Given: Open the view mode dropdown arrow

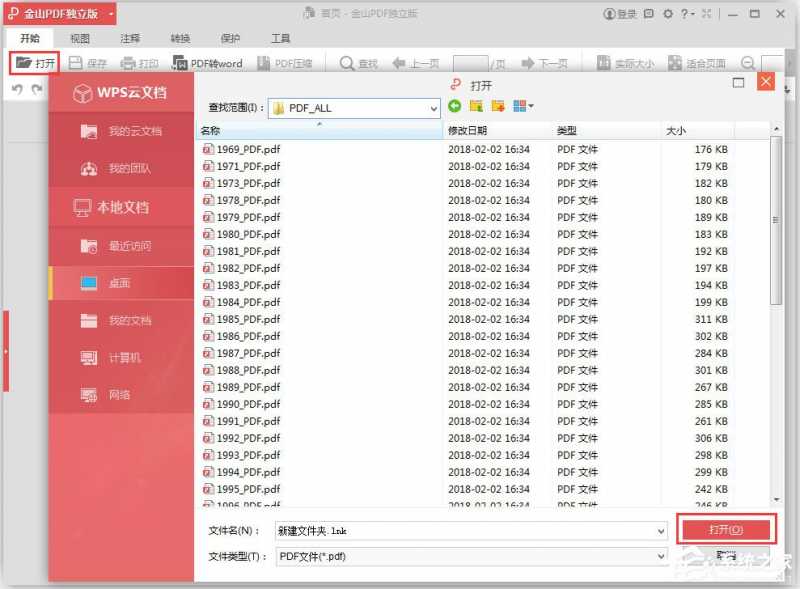Looking at the screenshot, I should [532, 106].
